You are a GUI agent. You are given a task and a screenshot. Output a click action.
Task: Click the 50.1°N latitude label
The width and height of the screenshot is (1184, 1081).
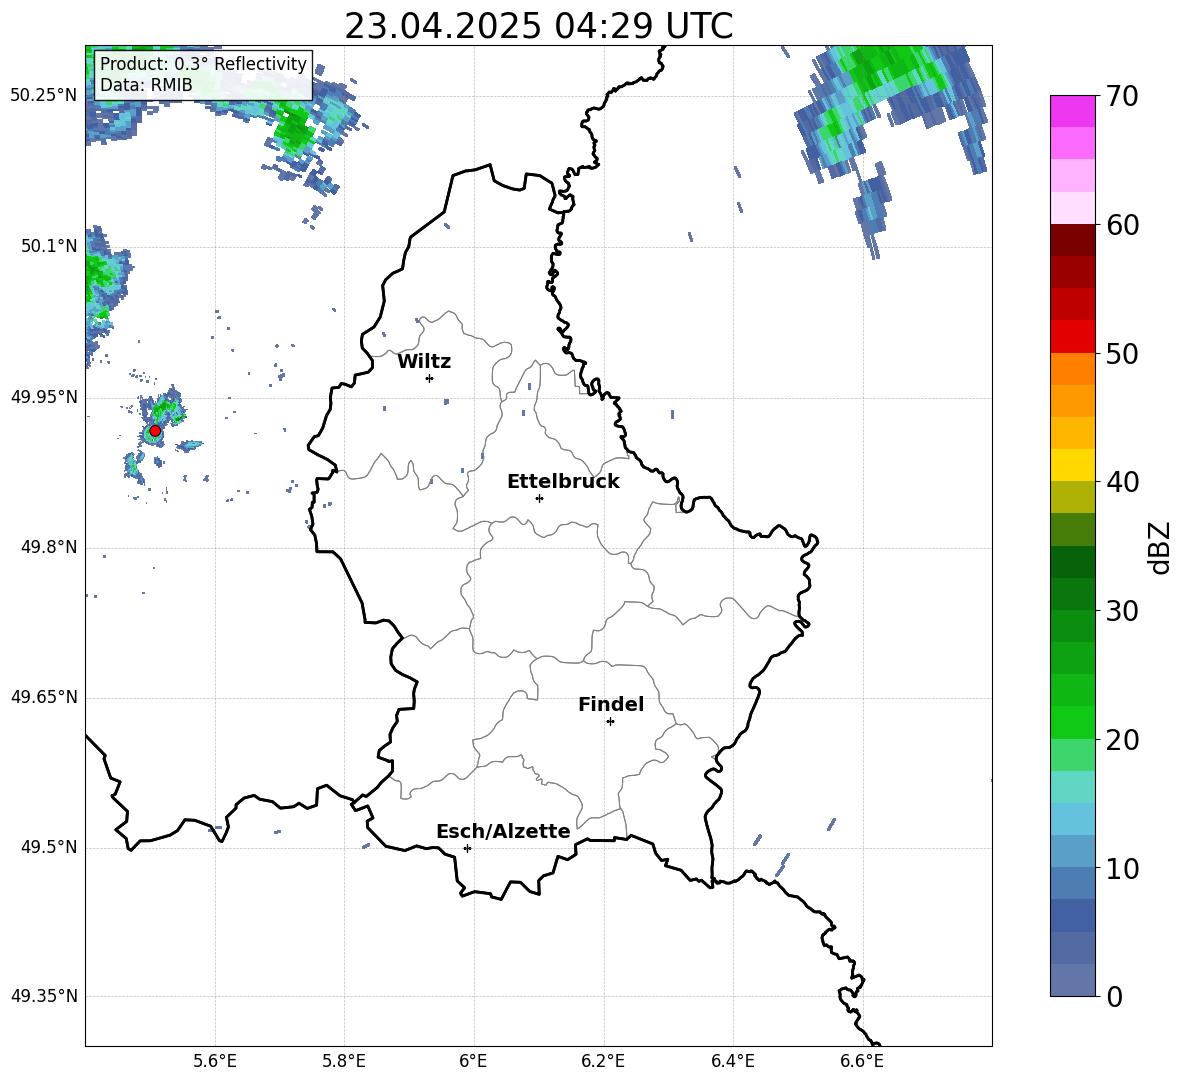(50, 246)
